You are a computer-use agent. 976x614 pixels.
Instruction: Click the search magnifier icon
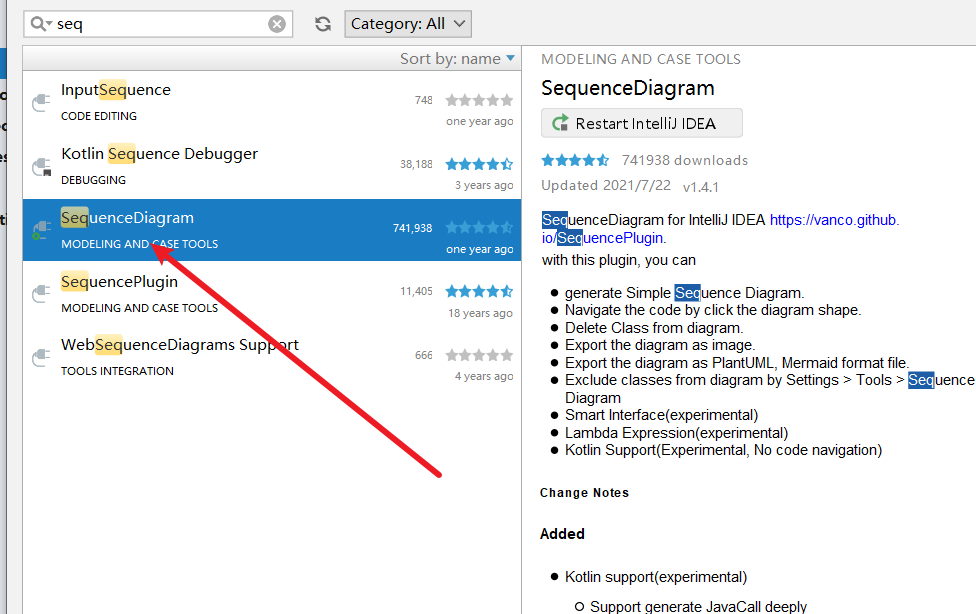click(x=40, y=24)
